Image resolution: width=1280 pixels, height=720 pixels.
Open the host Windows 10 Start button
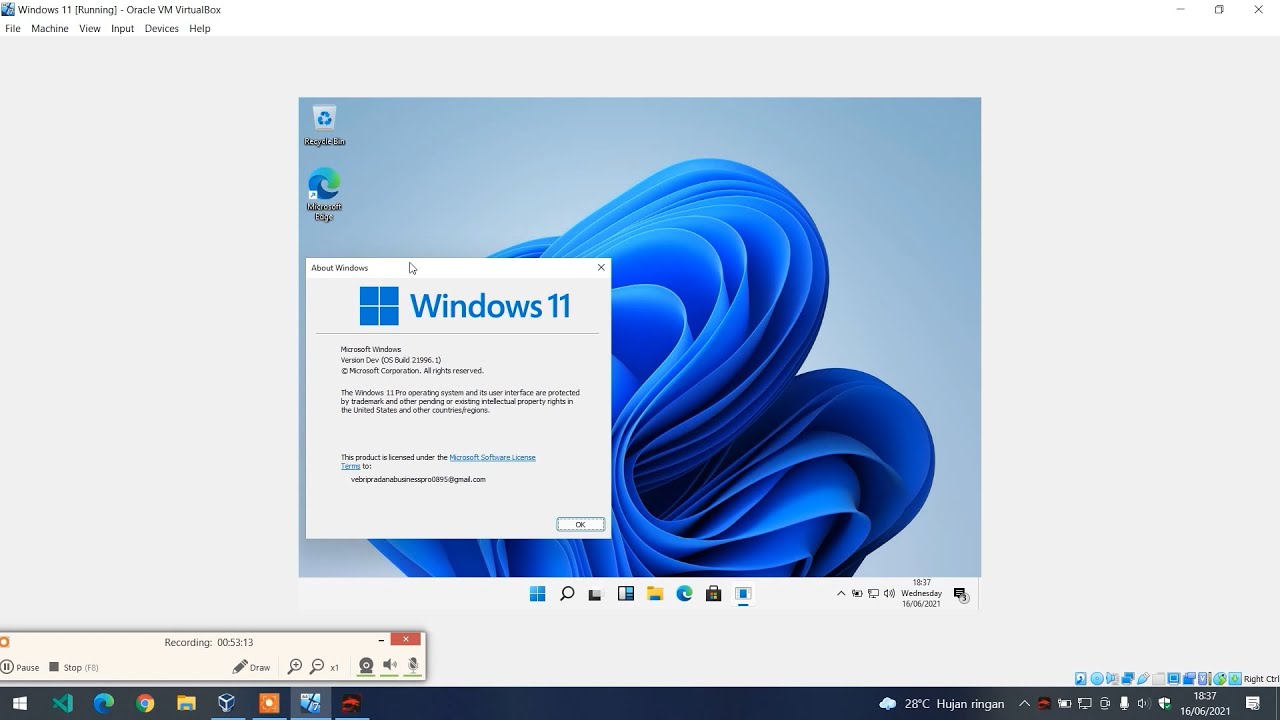pyautogui.click(x=19, y=703)
